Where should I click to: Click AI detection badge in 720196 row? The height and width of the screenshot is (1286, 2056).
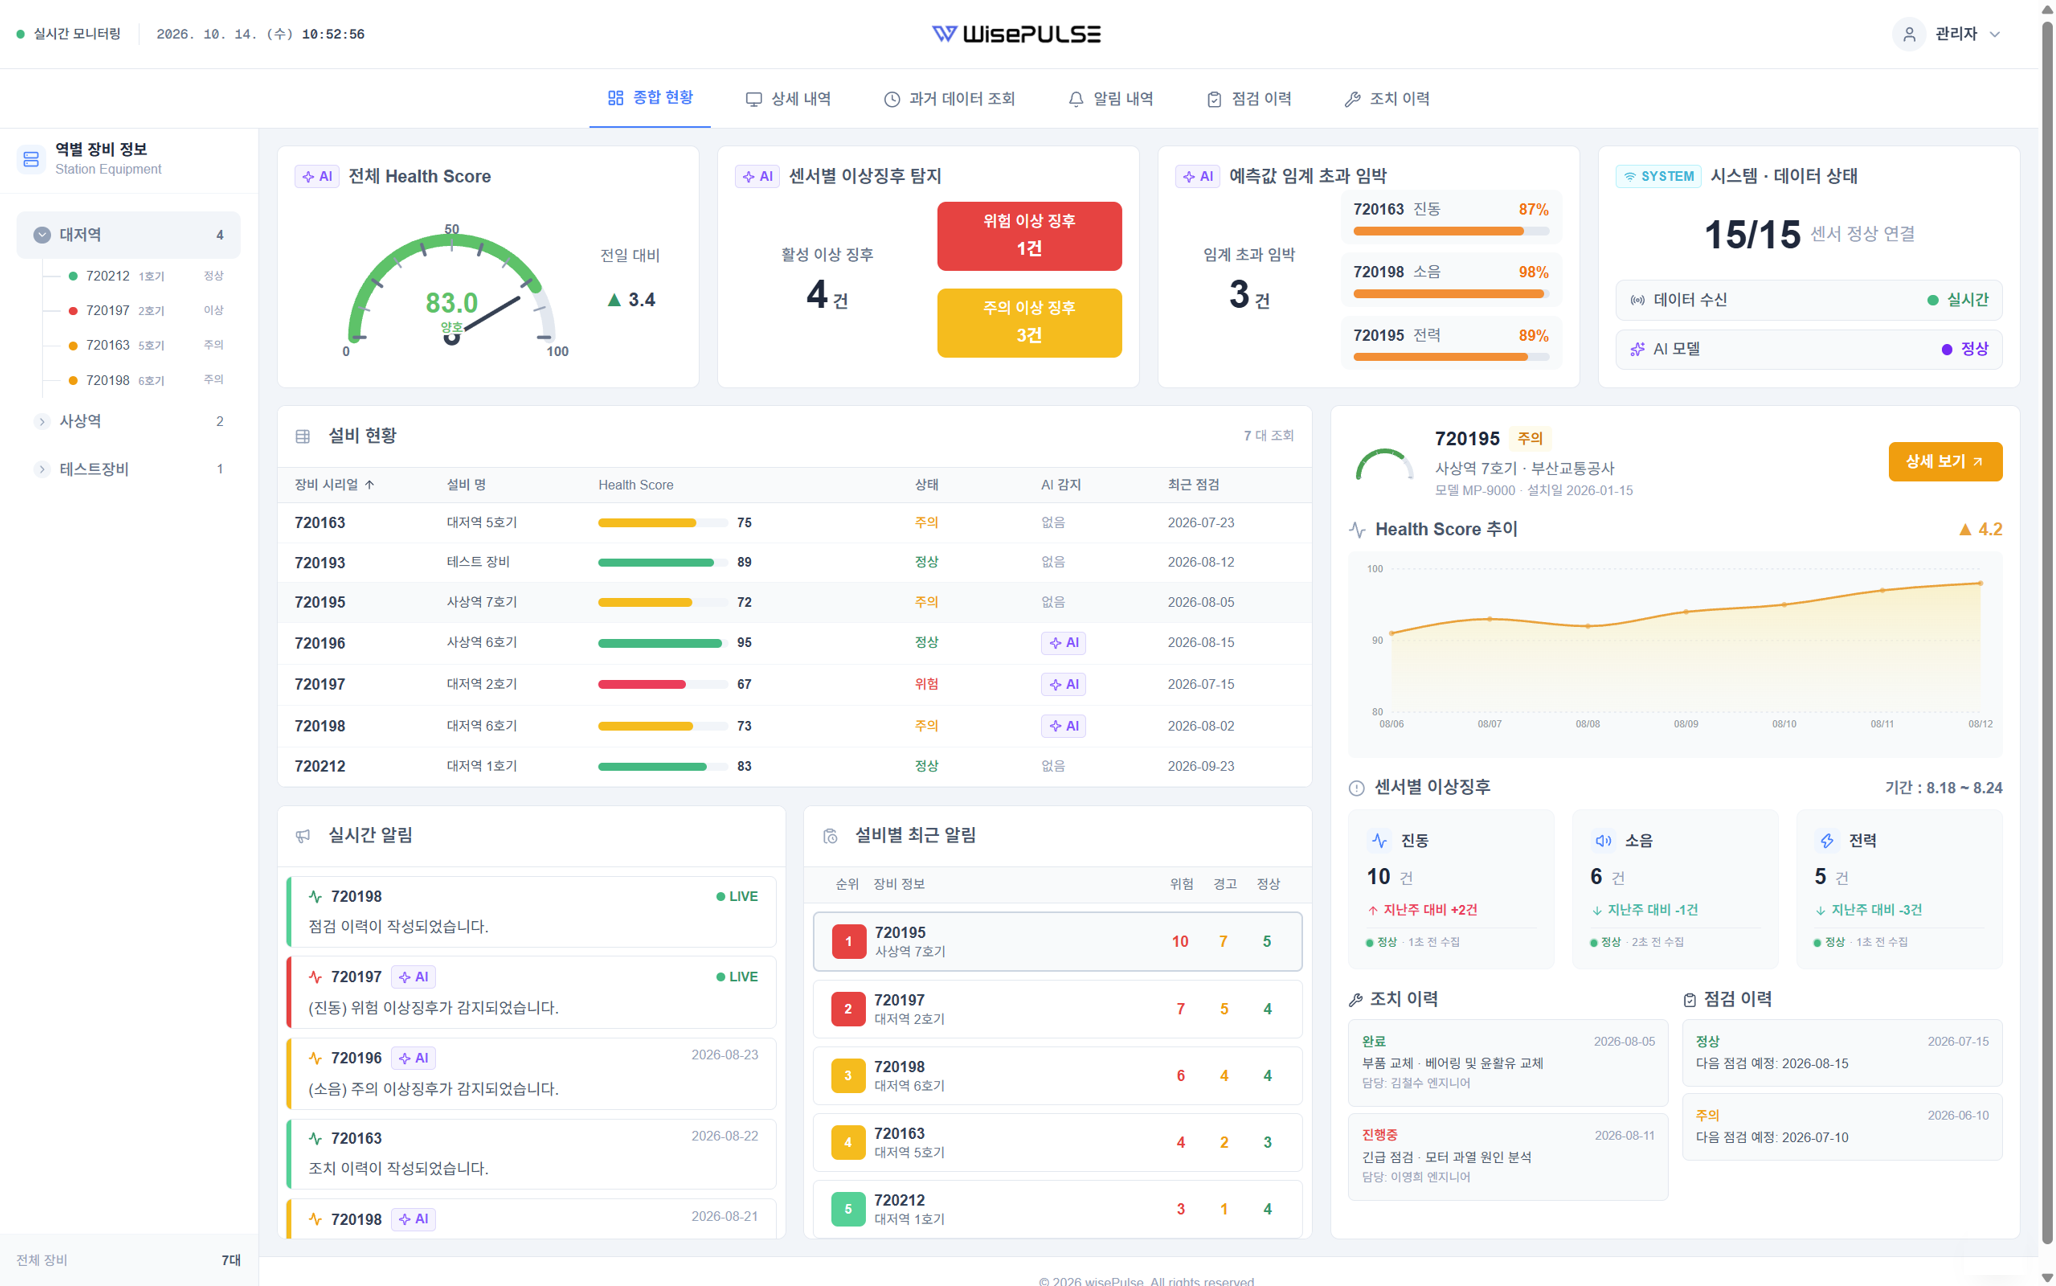1063,643
